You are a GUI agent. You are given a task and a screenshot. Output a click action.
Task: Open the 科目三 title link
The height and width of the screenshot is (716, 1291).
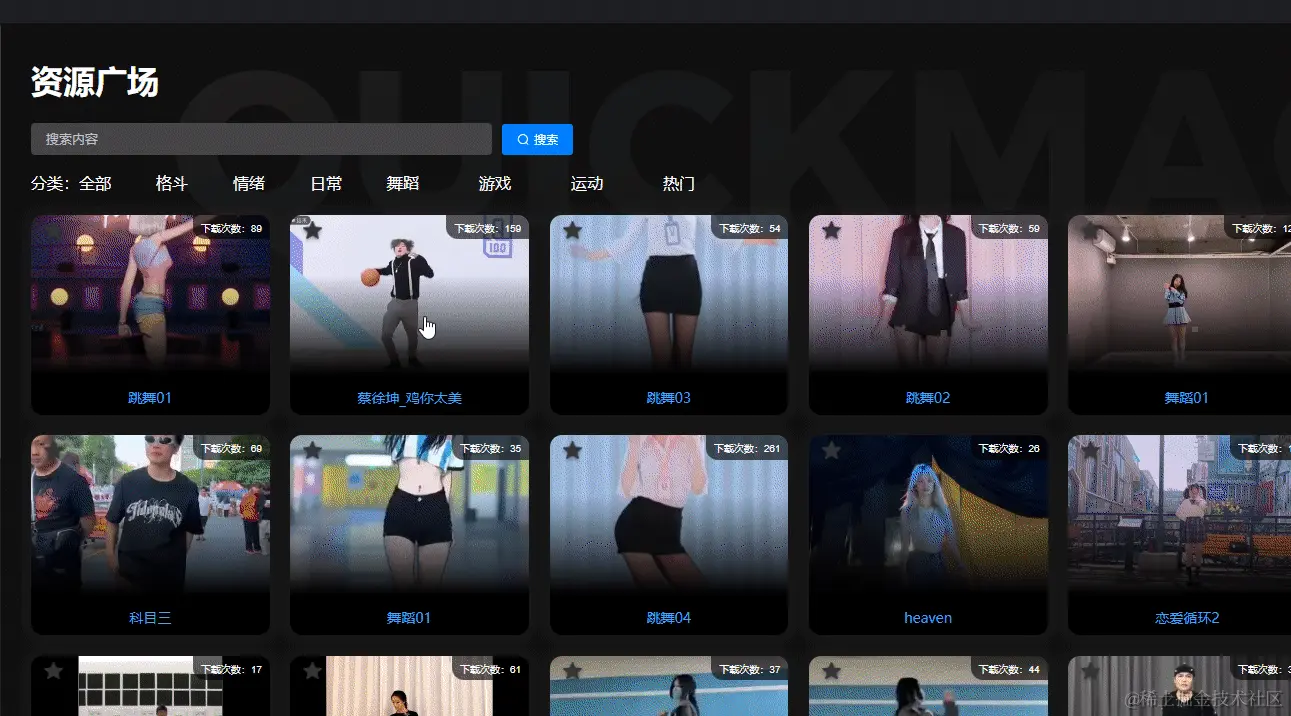(x=150, y=617)
